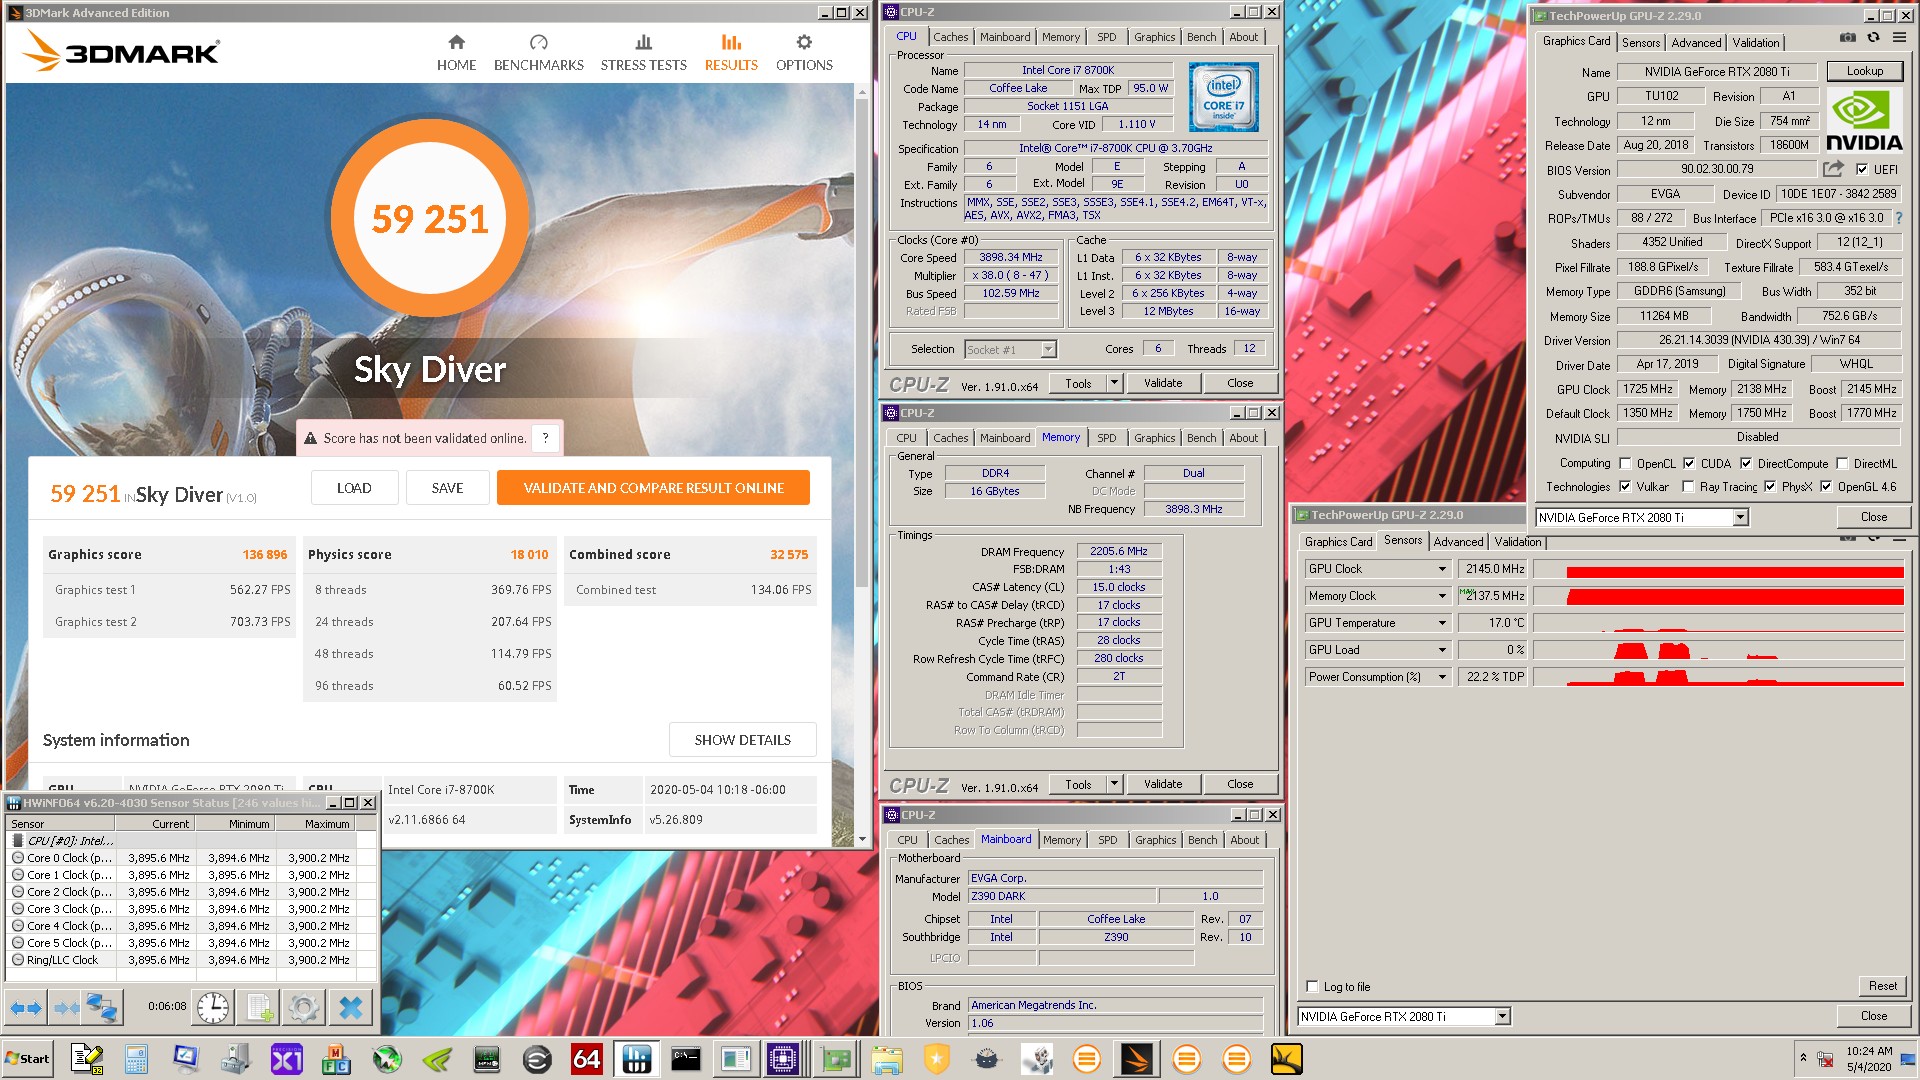Open the GPU Load sensor dropdown
Screen dimensions: 1920x1080
coord(1442,650)
